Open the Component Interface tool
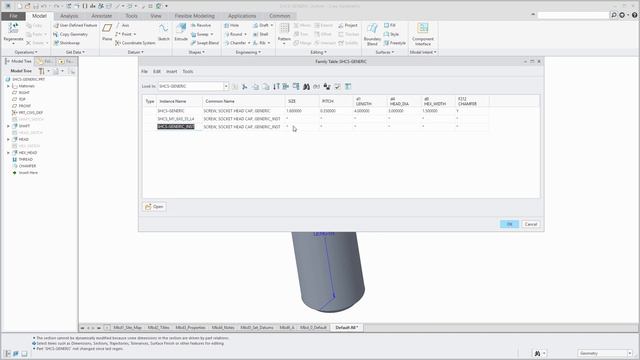This screenshot has width=640, height=360. click(423, 33)
